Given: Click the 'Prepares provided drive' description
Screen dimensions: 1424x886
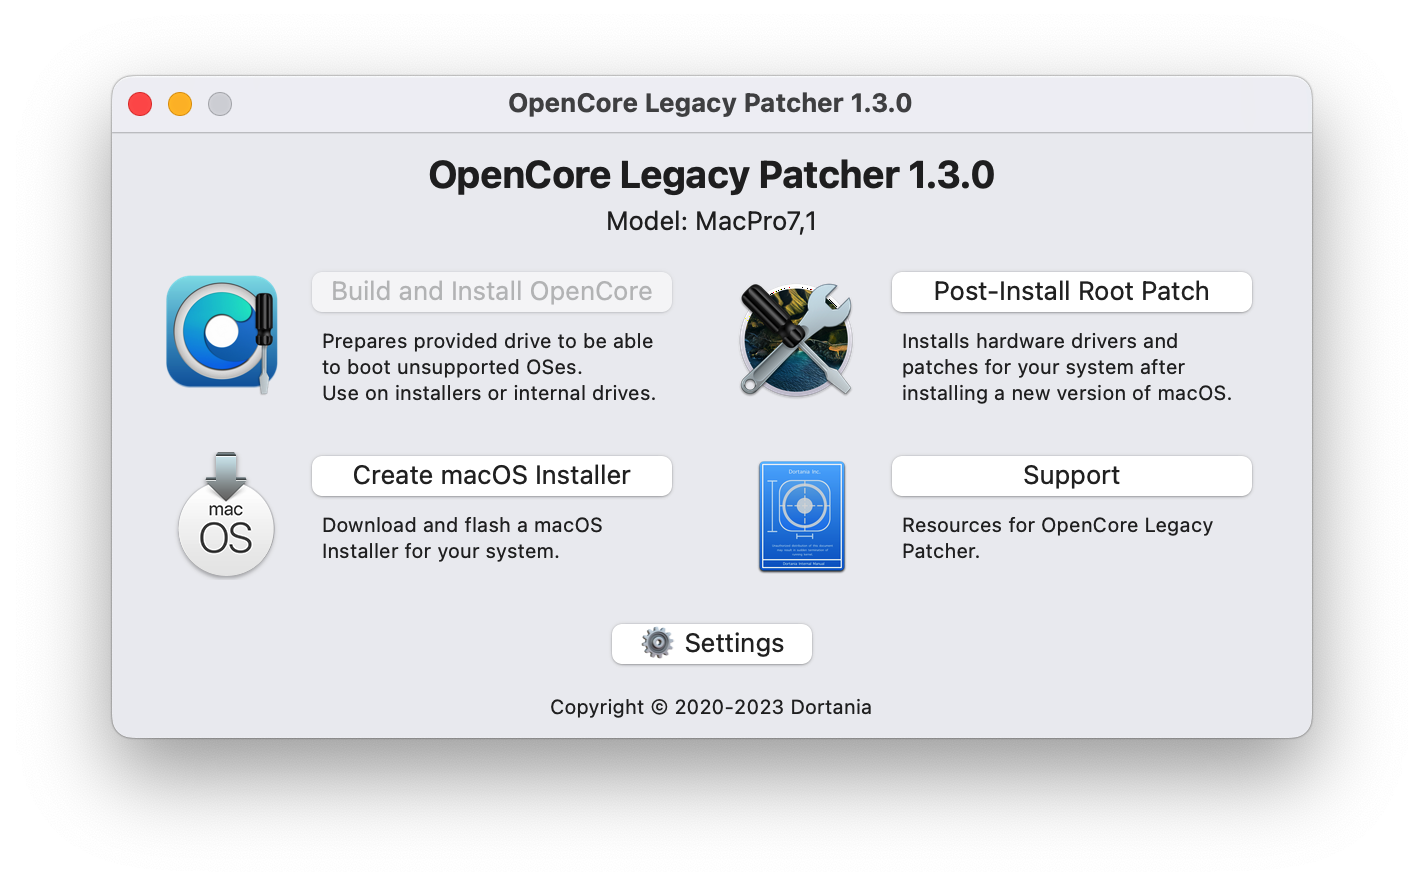Looking at the screenshot, I should tap(489, 367).
